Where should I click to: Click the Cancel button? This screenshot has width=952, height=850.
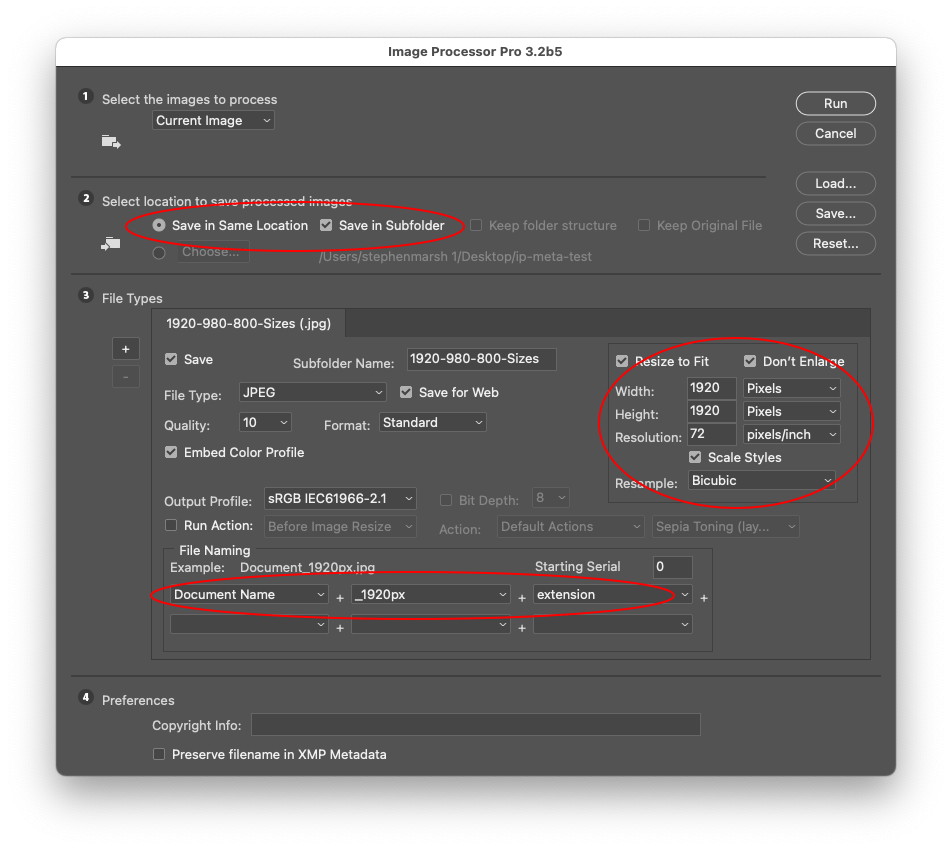click(835, 134)
